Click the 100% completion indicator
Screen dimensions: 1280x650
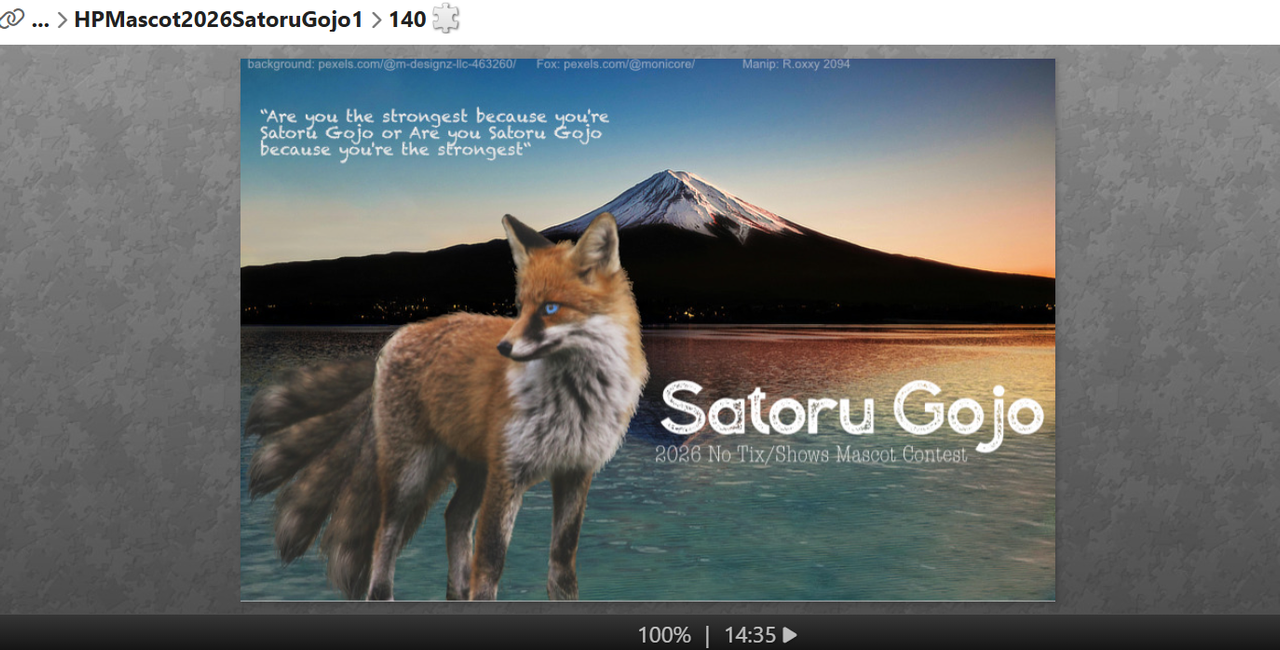click(664, 635)
